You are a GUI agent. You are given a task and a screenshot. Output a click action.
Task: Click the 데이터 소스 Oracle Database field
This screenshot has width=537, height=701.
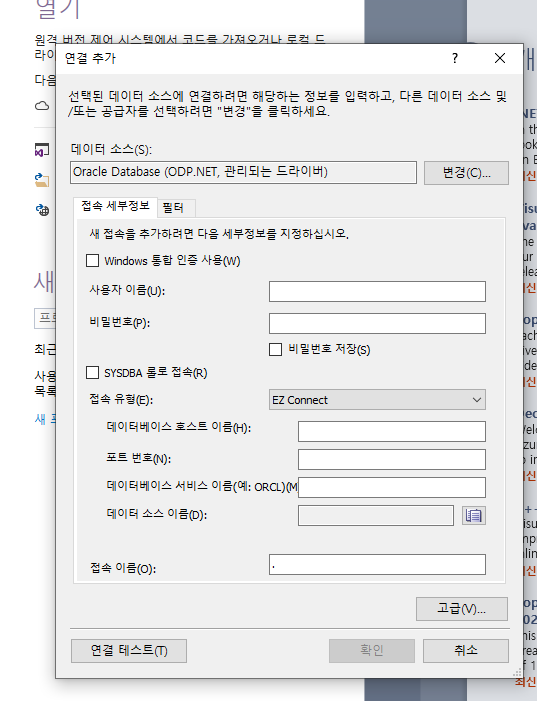[243, 173]
